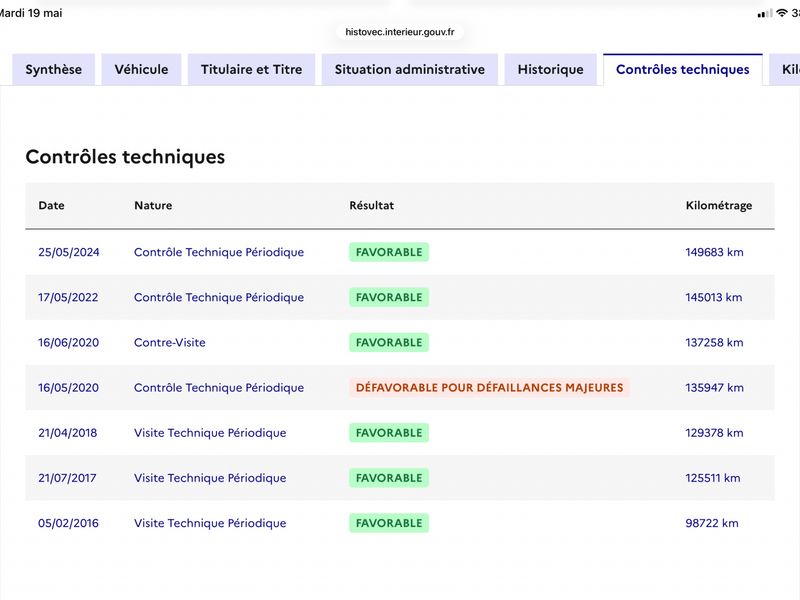The height and width of the screenshot is (600, 800).
Task: Open the partially visible Kilométrage tab
Action: point(786,69)
